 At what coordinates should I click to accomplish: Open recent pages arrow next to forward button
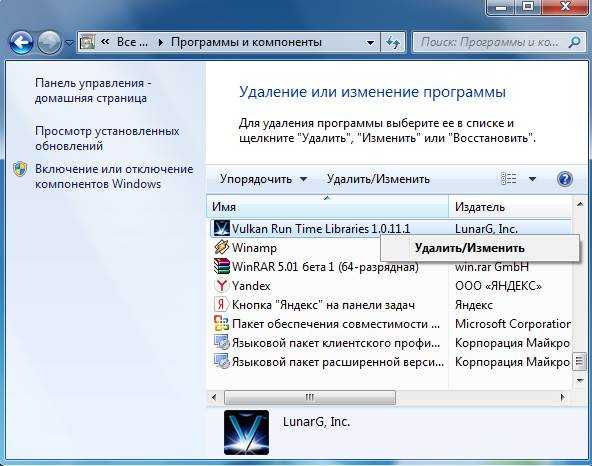pyautogui.click(x=69, y=43)
